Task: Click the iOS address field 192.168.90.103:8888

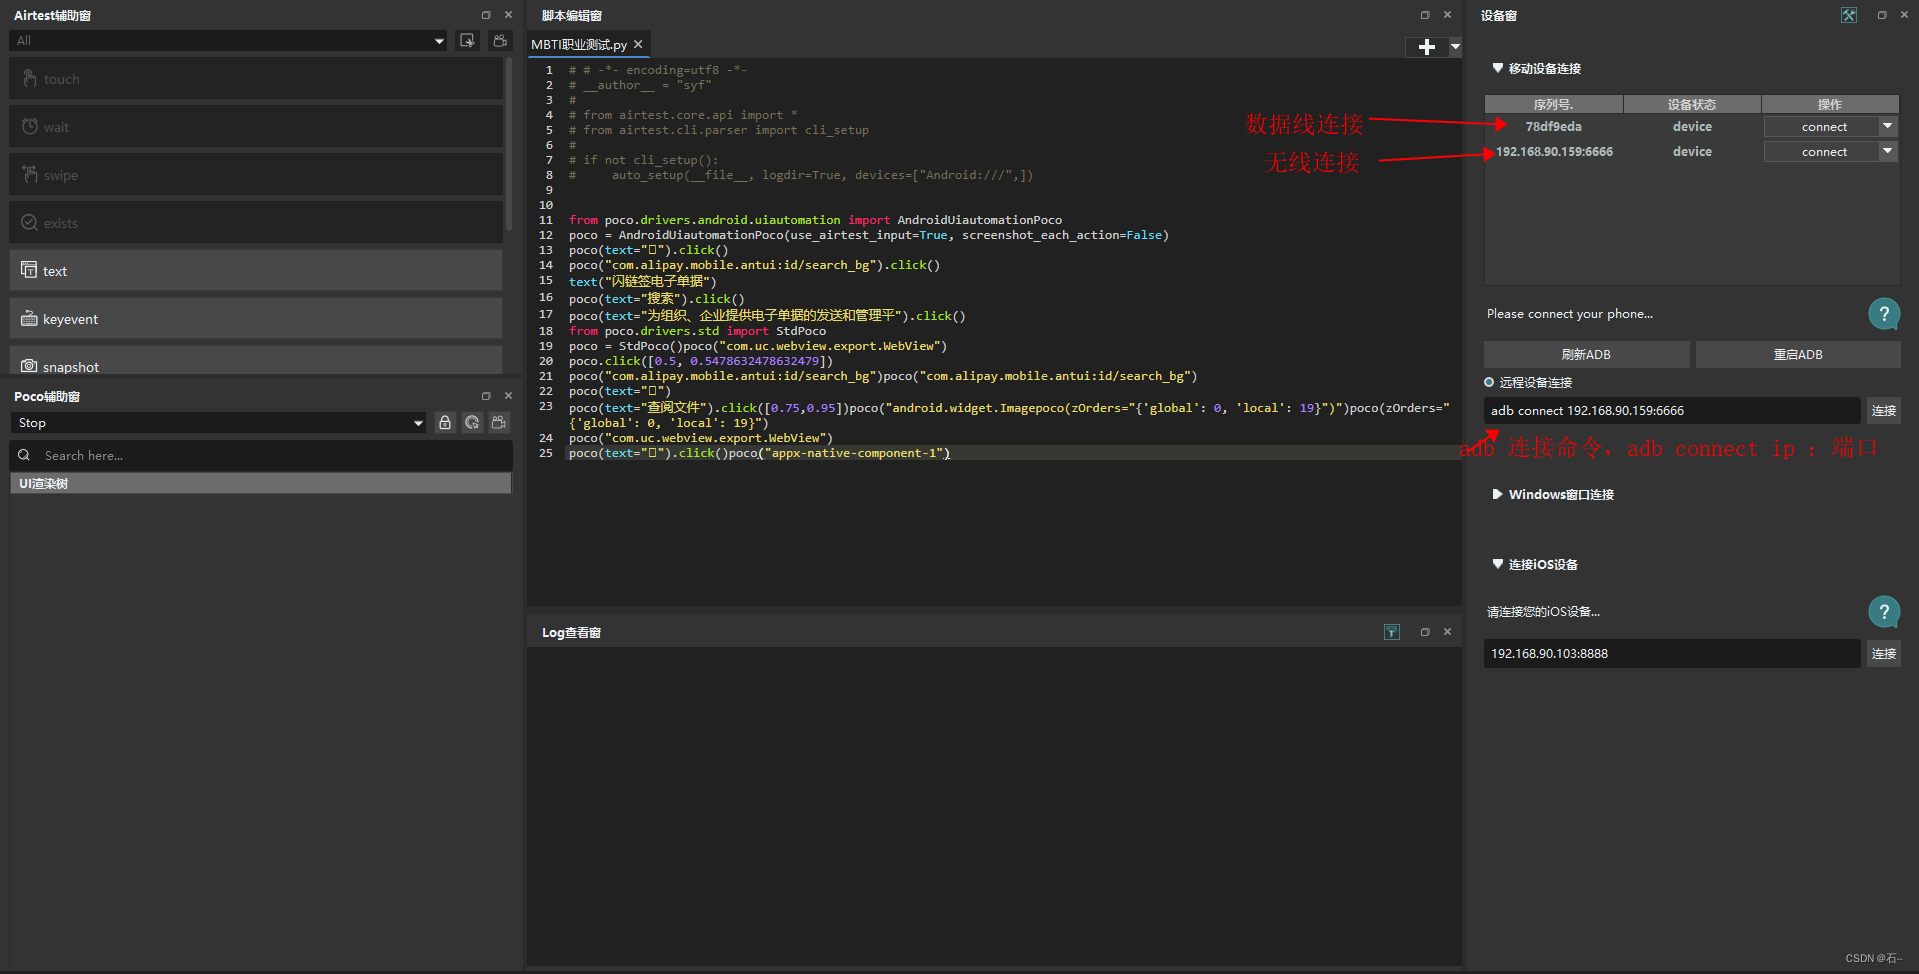Action: (x=1671, y=654)
